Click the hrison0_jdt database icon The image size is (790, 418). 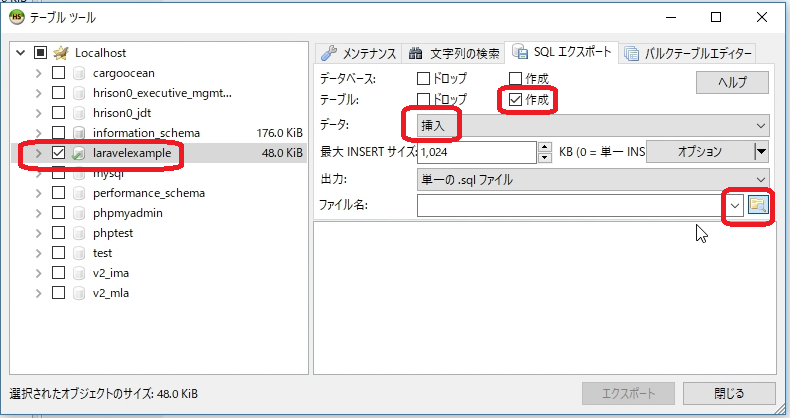[79, 113]
